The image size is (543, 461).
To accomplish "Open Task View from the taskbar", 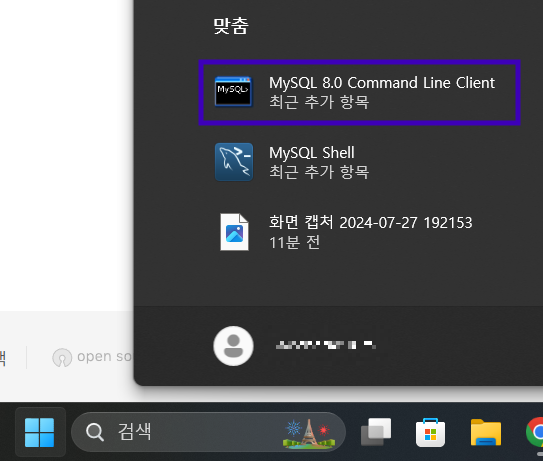I will pos(376,432).
